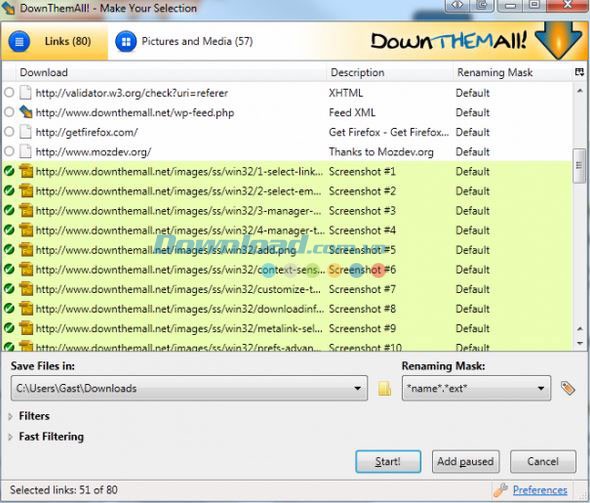The image size is (590, 503).
Task: Click image icon of Screenshot #7 row
Action: click(26, 289)
